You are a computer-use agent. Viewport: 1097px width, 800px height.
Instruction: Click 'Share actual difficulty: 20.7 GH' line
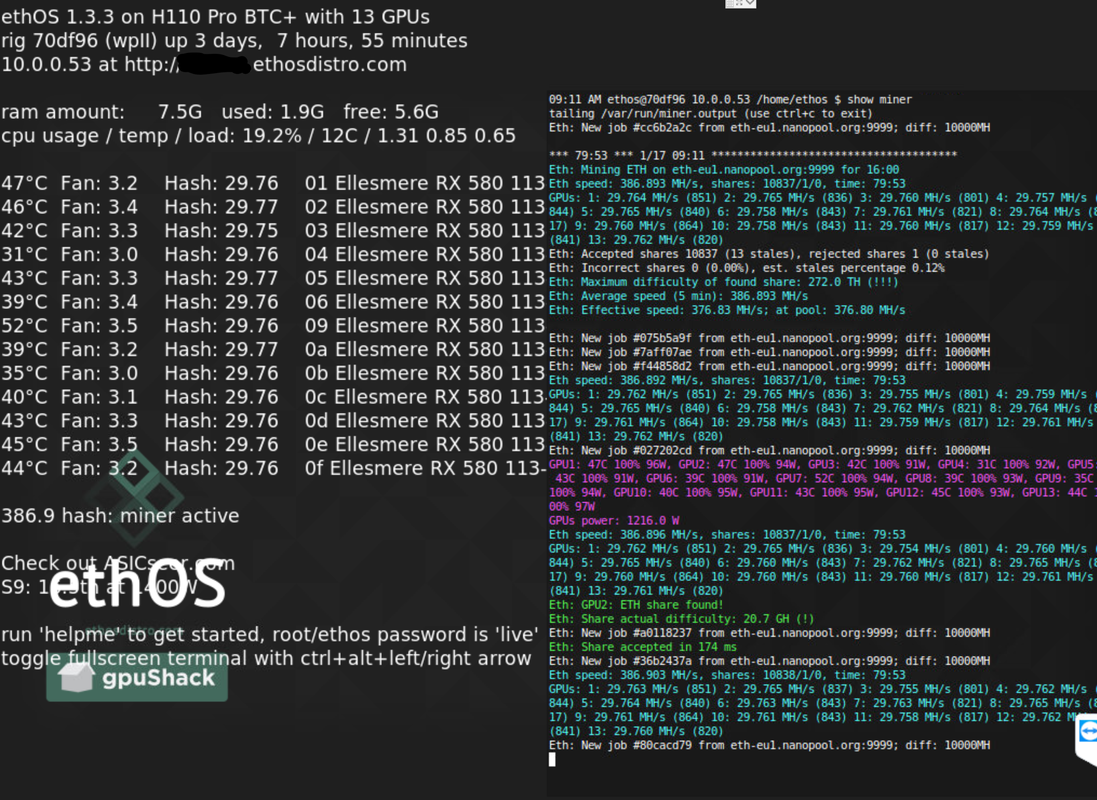pos(681,619)
